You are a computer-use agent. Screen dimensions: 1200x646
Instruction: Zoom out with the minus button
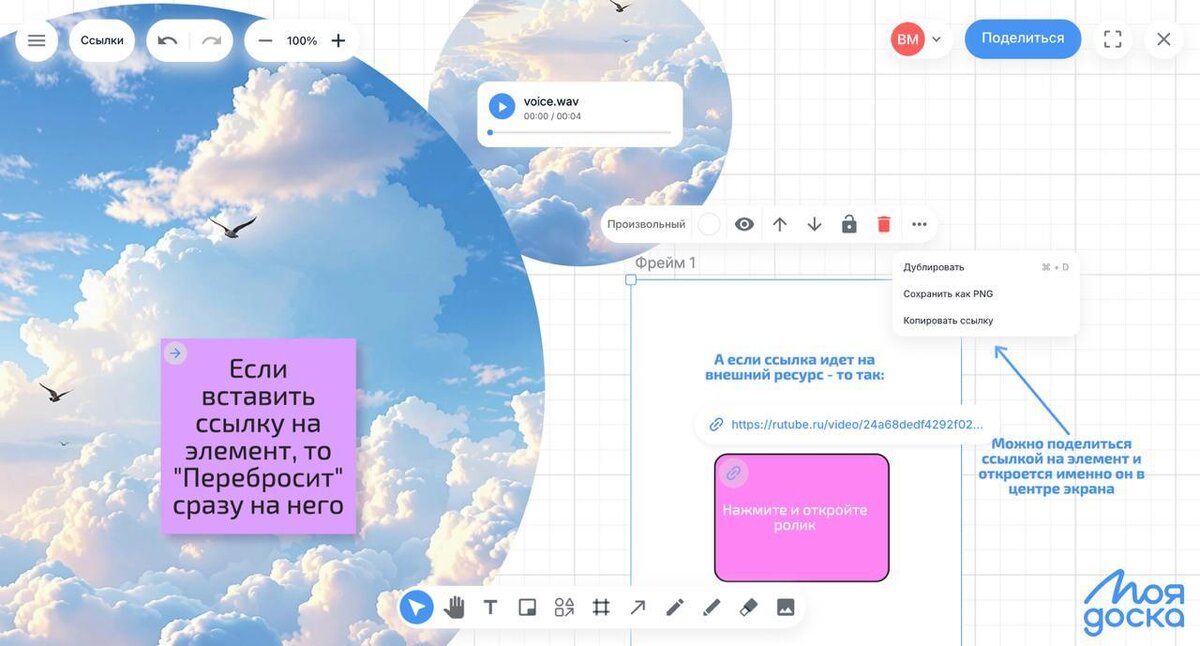[265, 41]
